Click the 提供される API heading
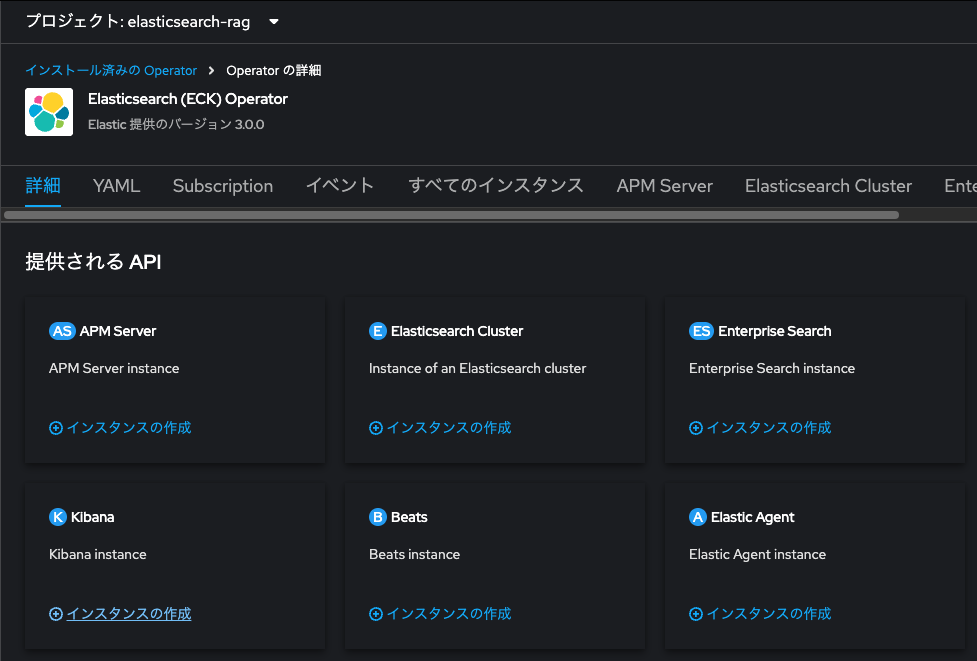 pyautogui.click(x=93, y=262)
